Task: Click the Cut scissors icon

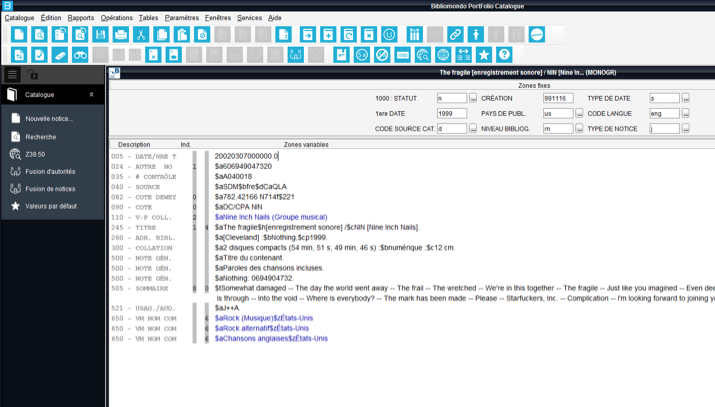Action: coord(141,34)
